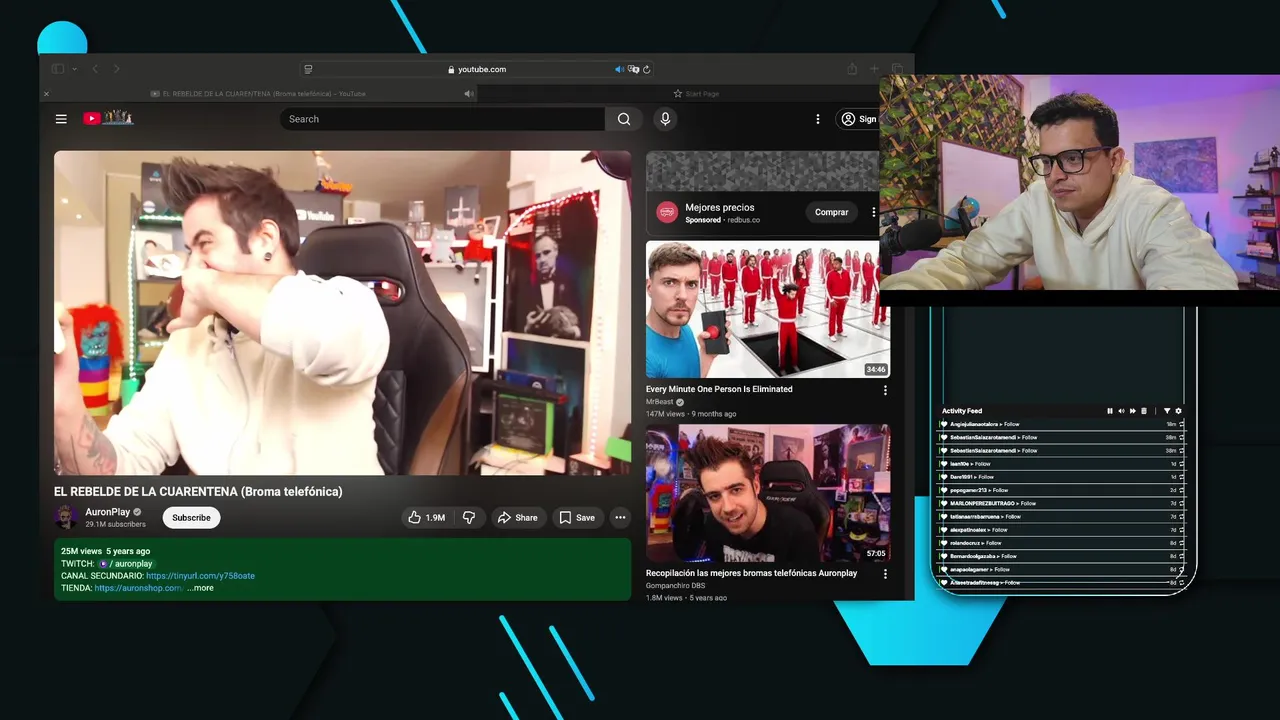Mute audio from address bar speaker icon
The height and width of the screenshot is (720, 1280).
pos(619,69)
